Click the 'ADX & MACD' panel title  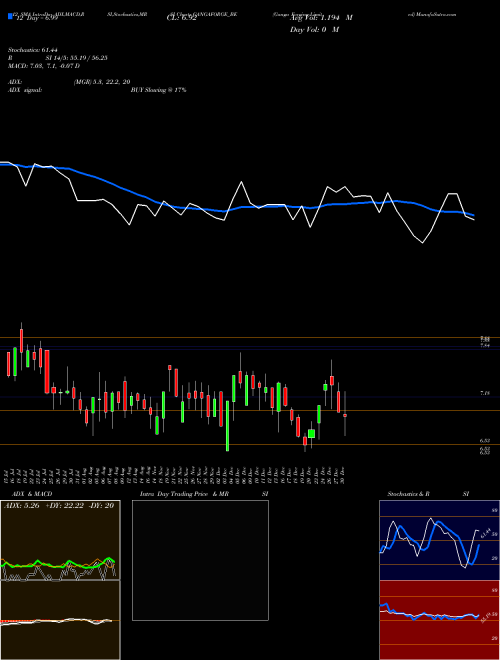(32, 494)
